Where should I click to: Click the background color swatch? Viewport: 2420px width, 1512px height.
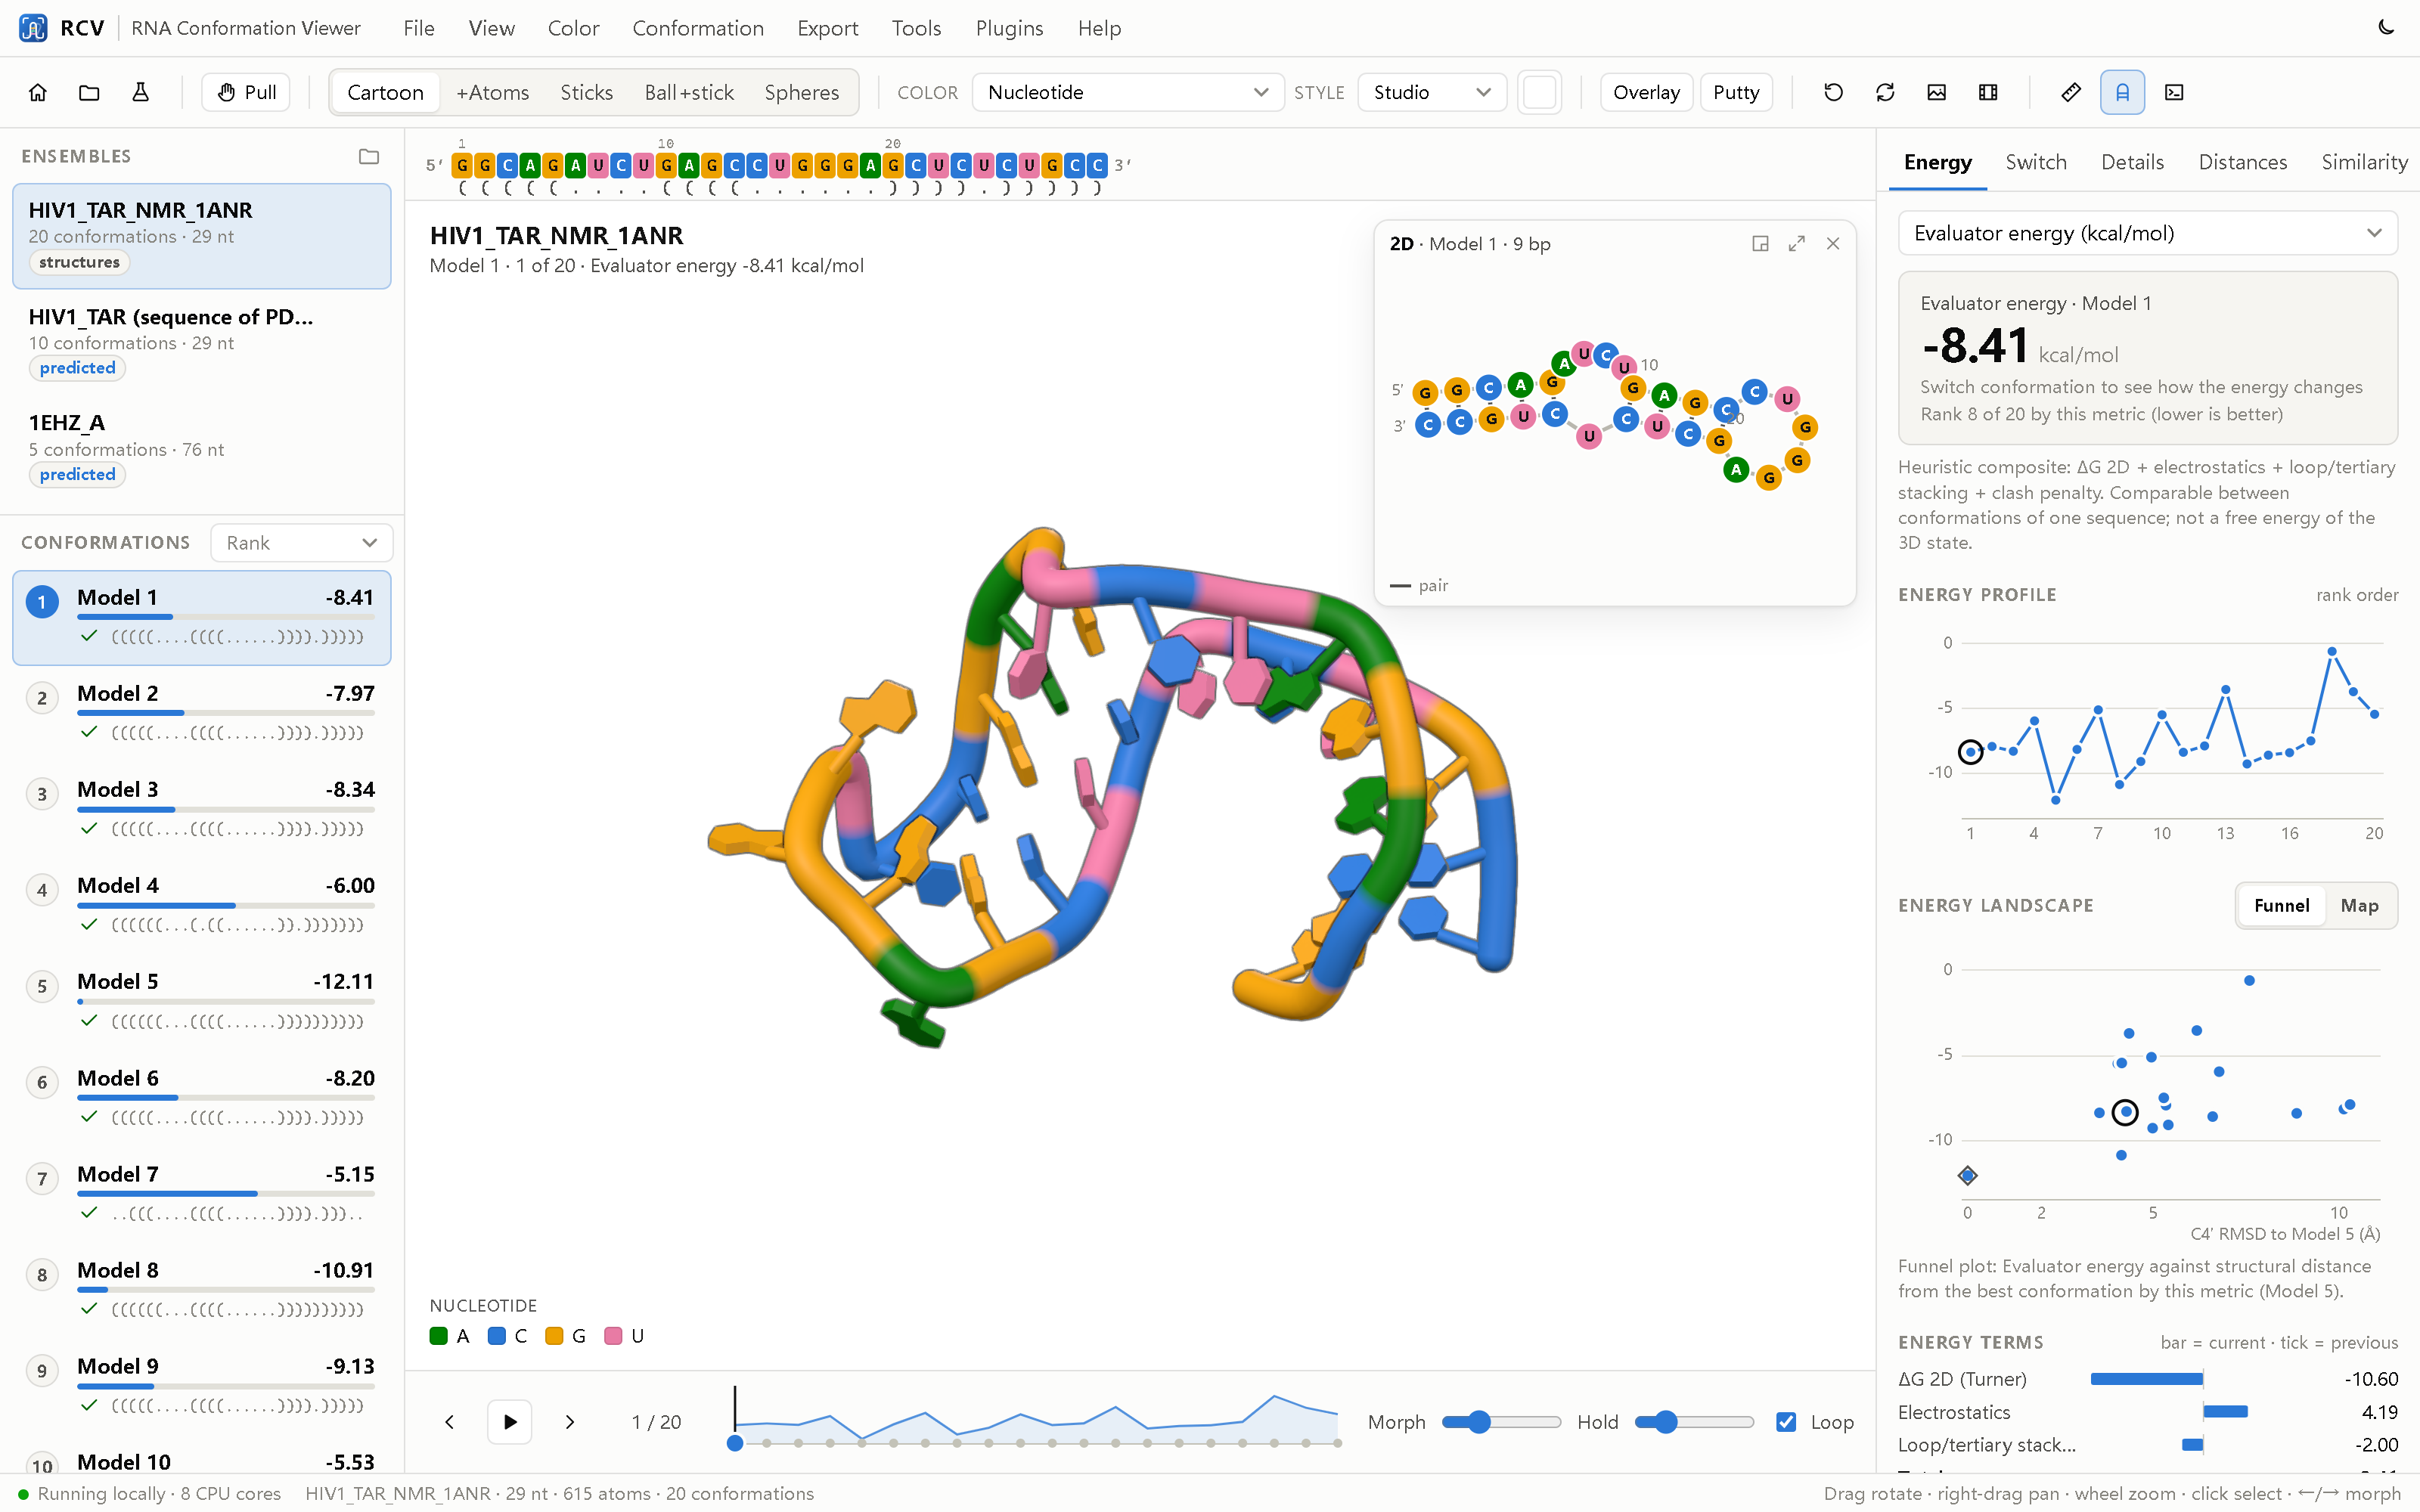coord(1539,92)
